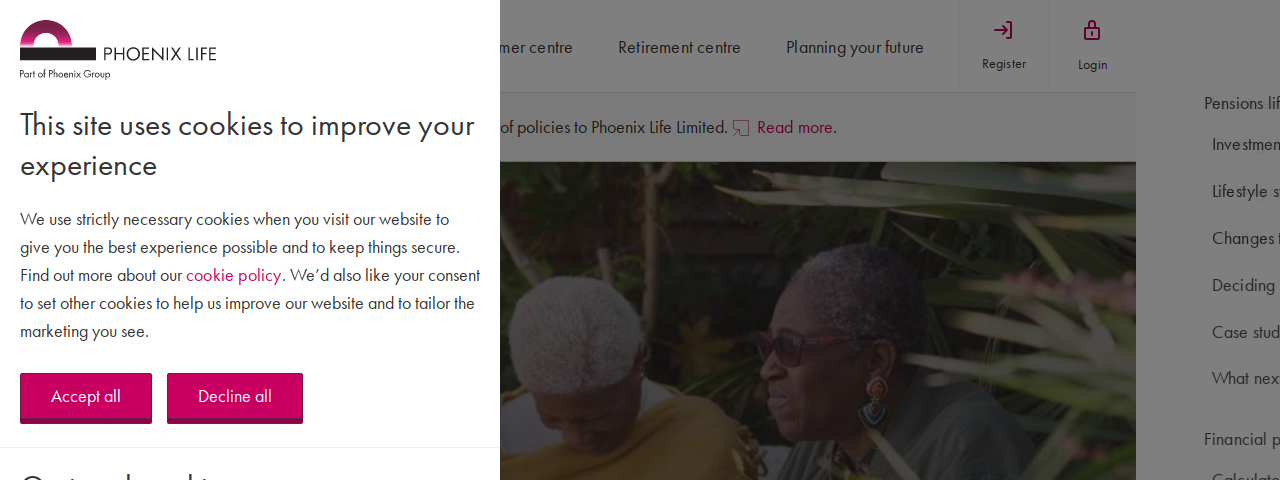Click the speech icon beside Read more
Image resolution: width=1280 pixels, height=480 pixels.
point(741,128)
